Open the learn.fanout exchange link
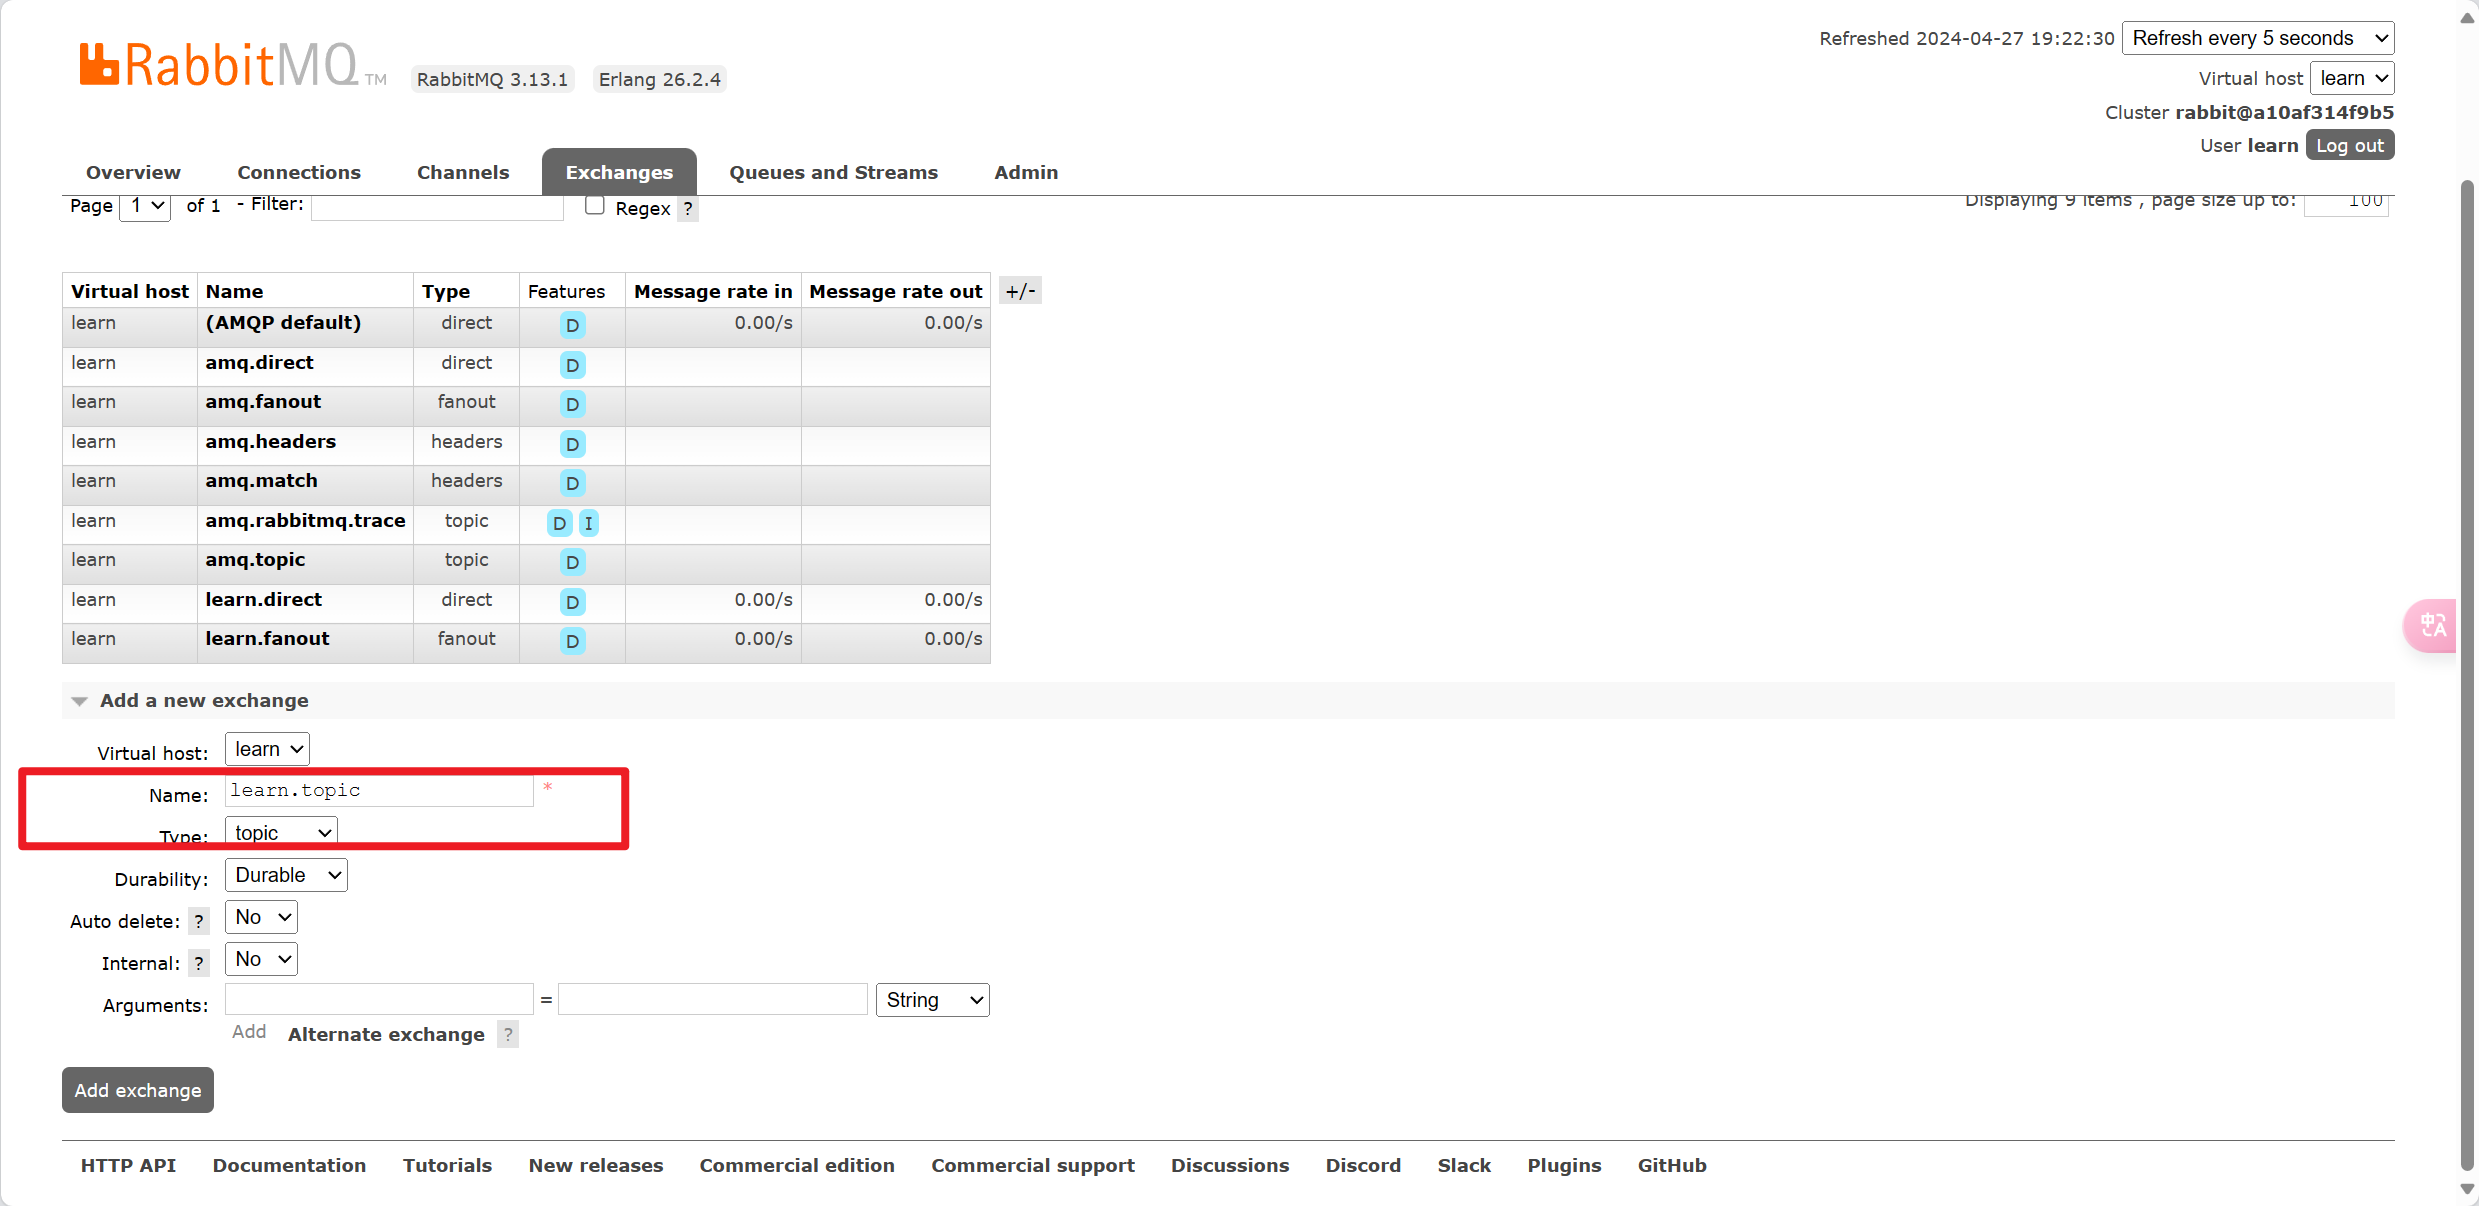Viewport: 2479px width, 1206px height. tap(267, 639)
